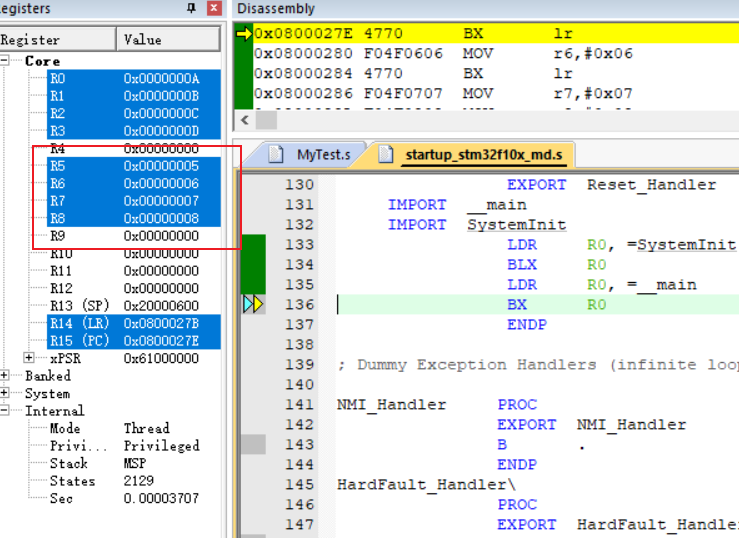739x538 pixels.
Task: Select register R5 row
Action: pos(134,166)
